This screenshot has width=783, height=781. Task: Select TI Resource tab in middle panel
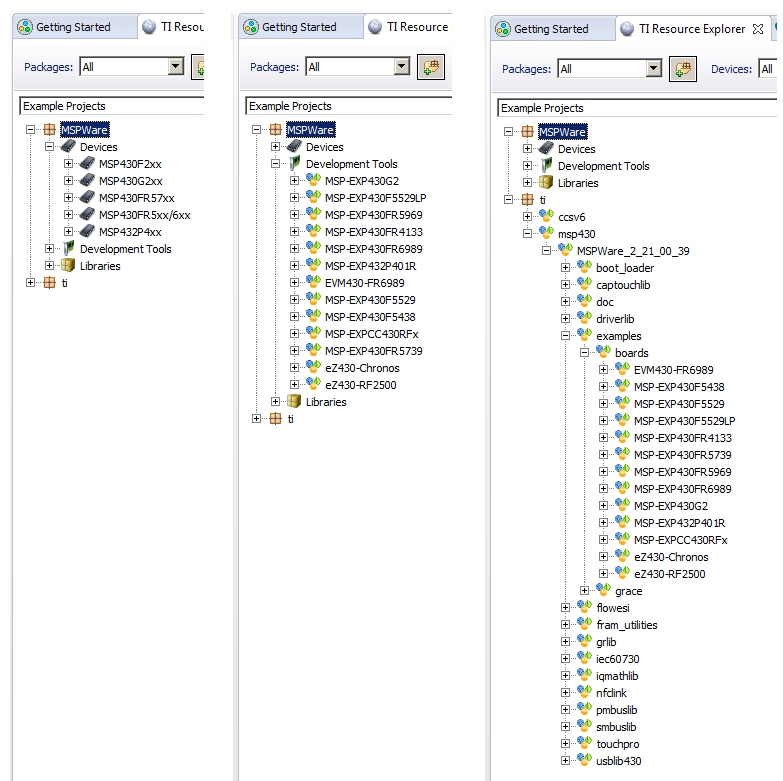408,26
